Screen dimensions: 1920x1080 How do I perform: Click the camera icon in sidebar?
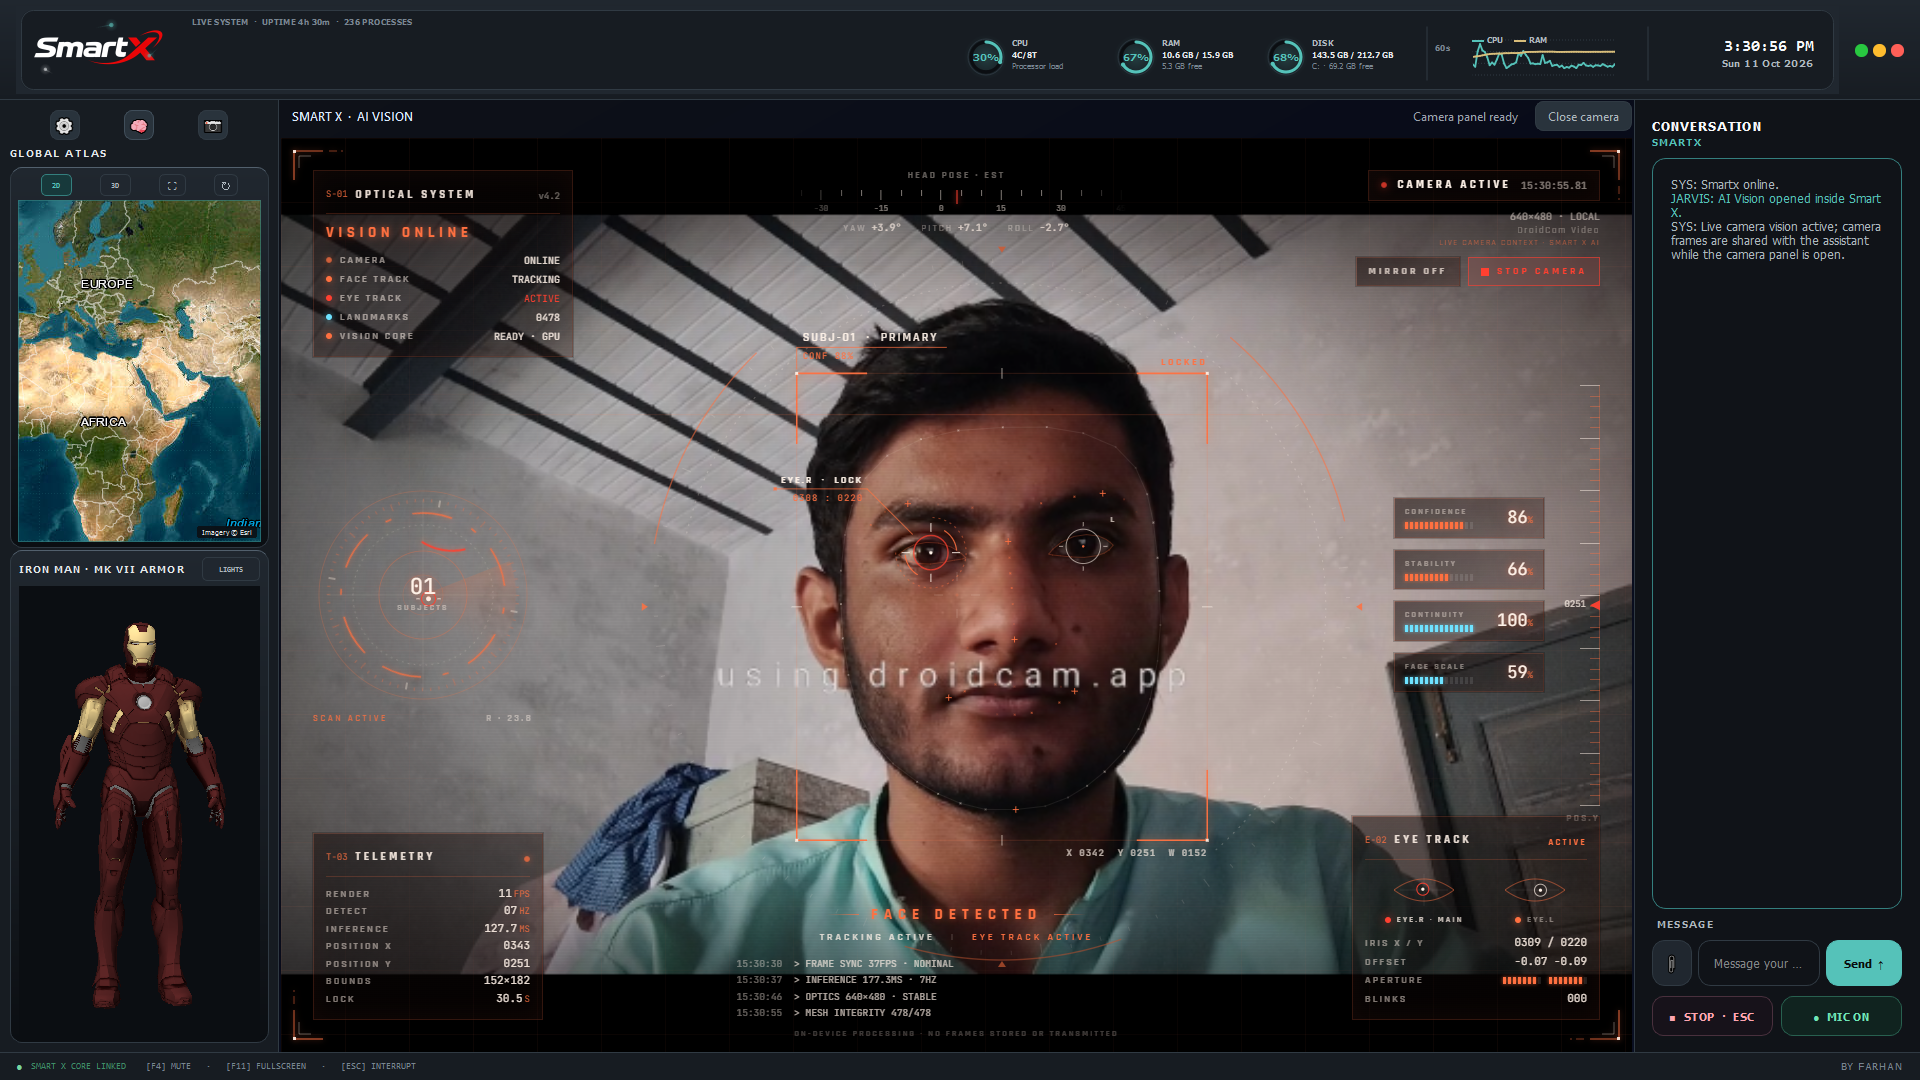(x=213, y=126)
